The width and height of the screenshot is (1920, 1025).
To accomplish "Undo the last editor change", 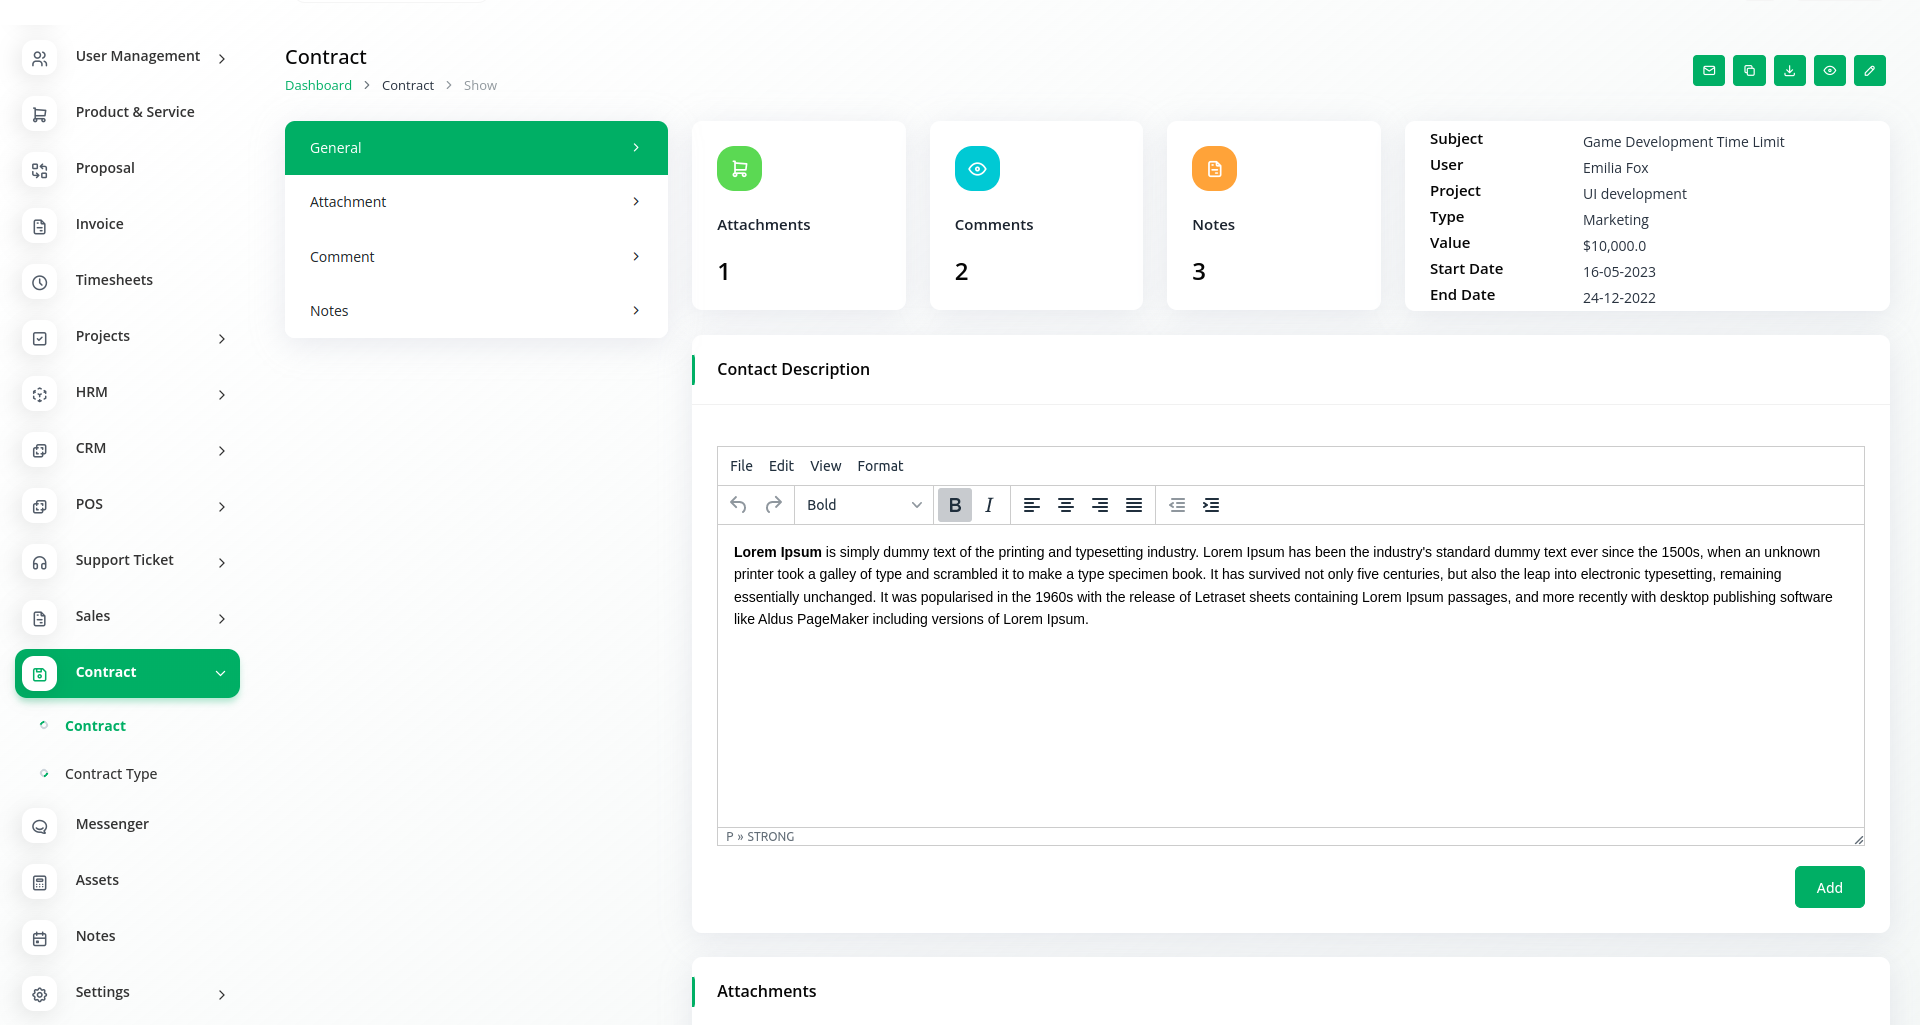I will pos(738,505).
